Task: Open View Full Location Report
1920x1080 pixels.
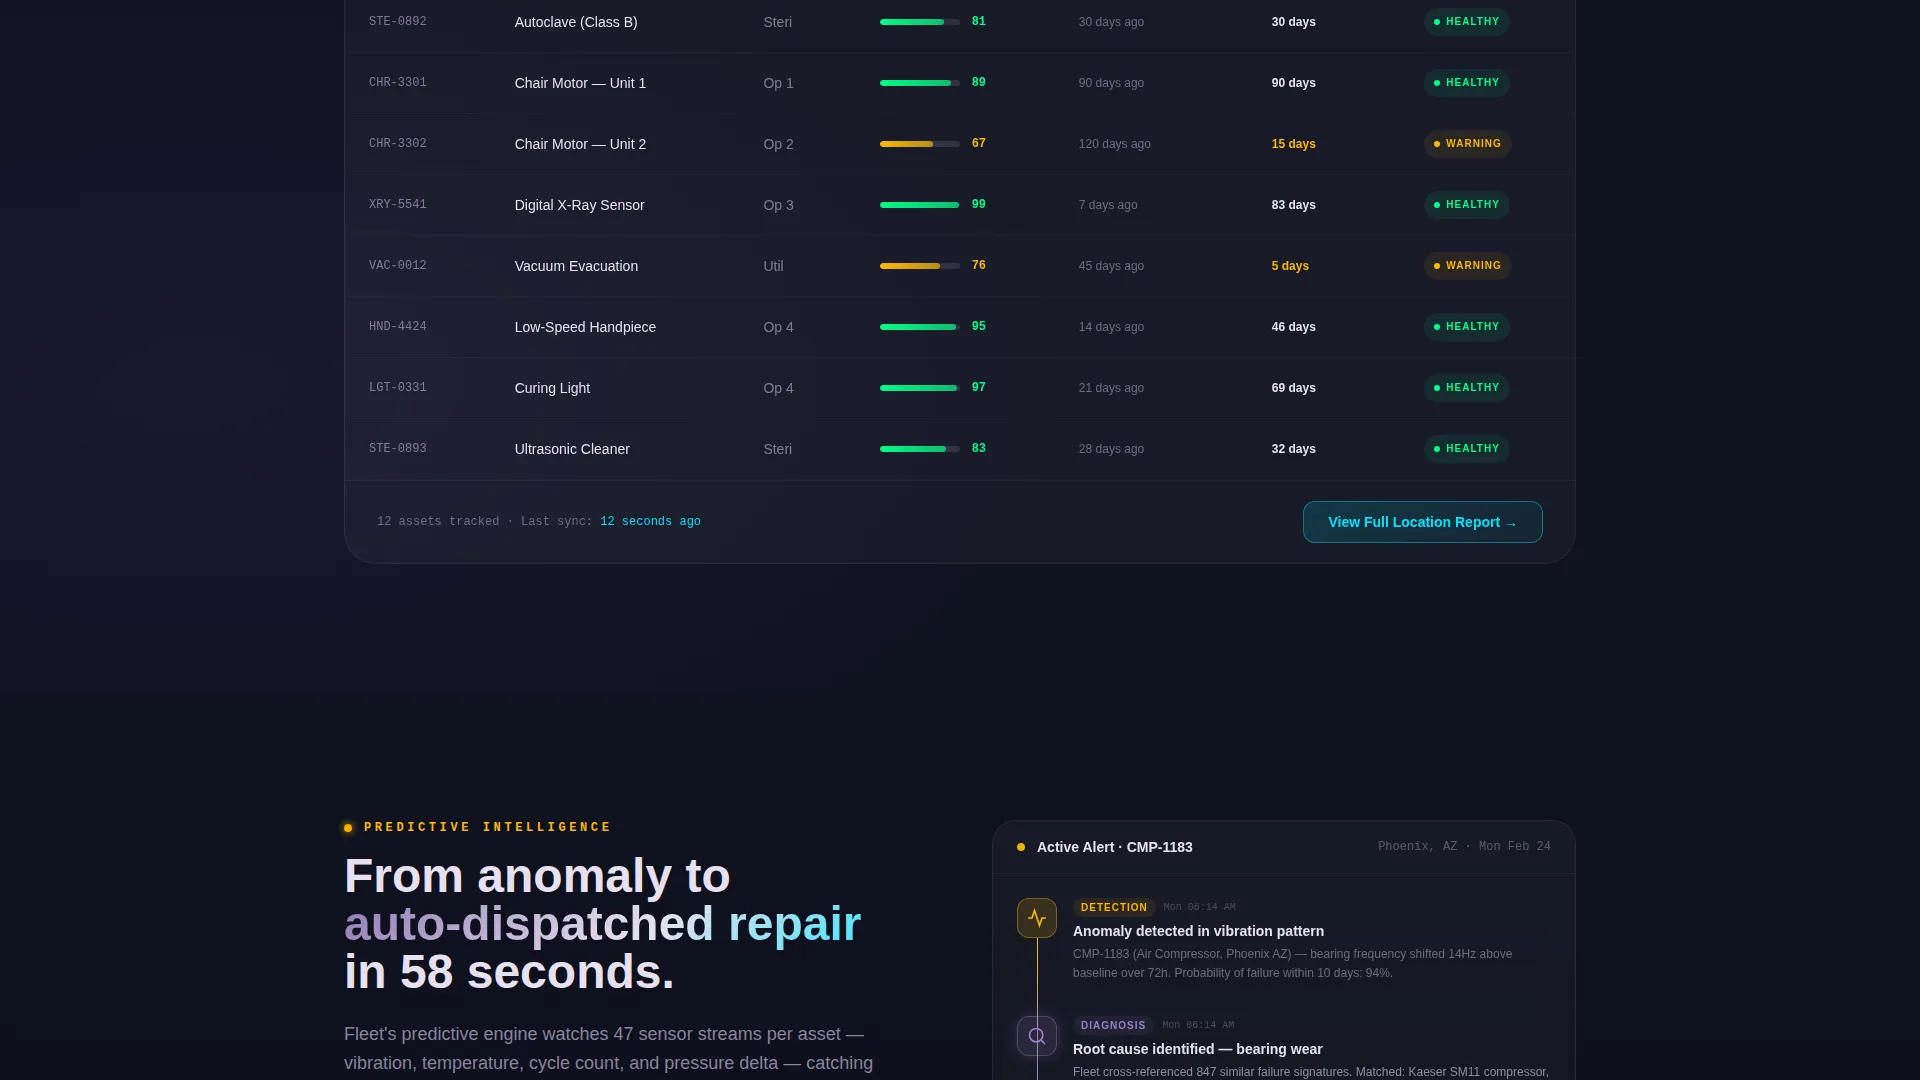Action: [1422, 522]
